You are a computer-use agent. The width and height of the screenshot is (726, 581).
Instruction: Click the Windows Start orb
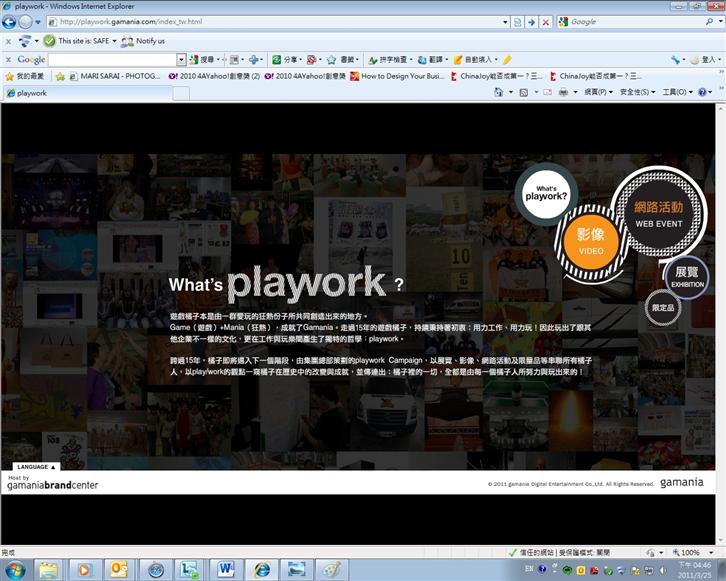(x=15, y=570)
